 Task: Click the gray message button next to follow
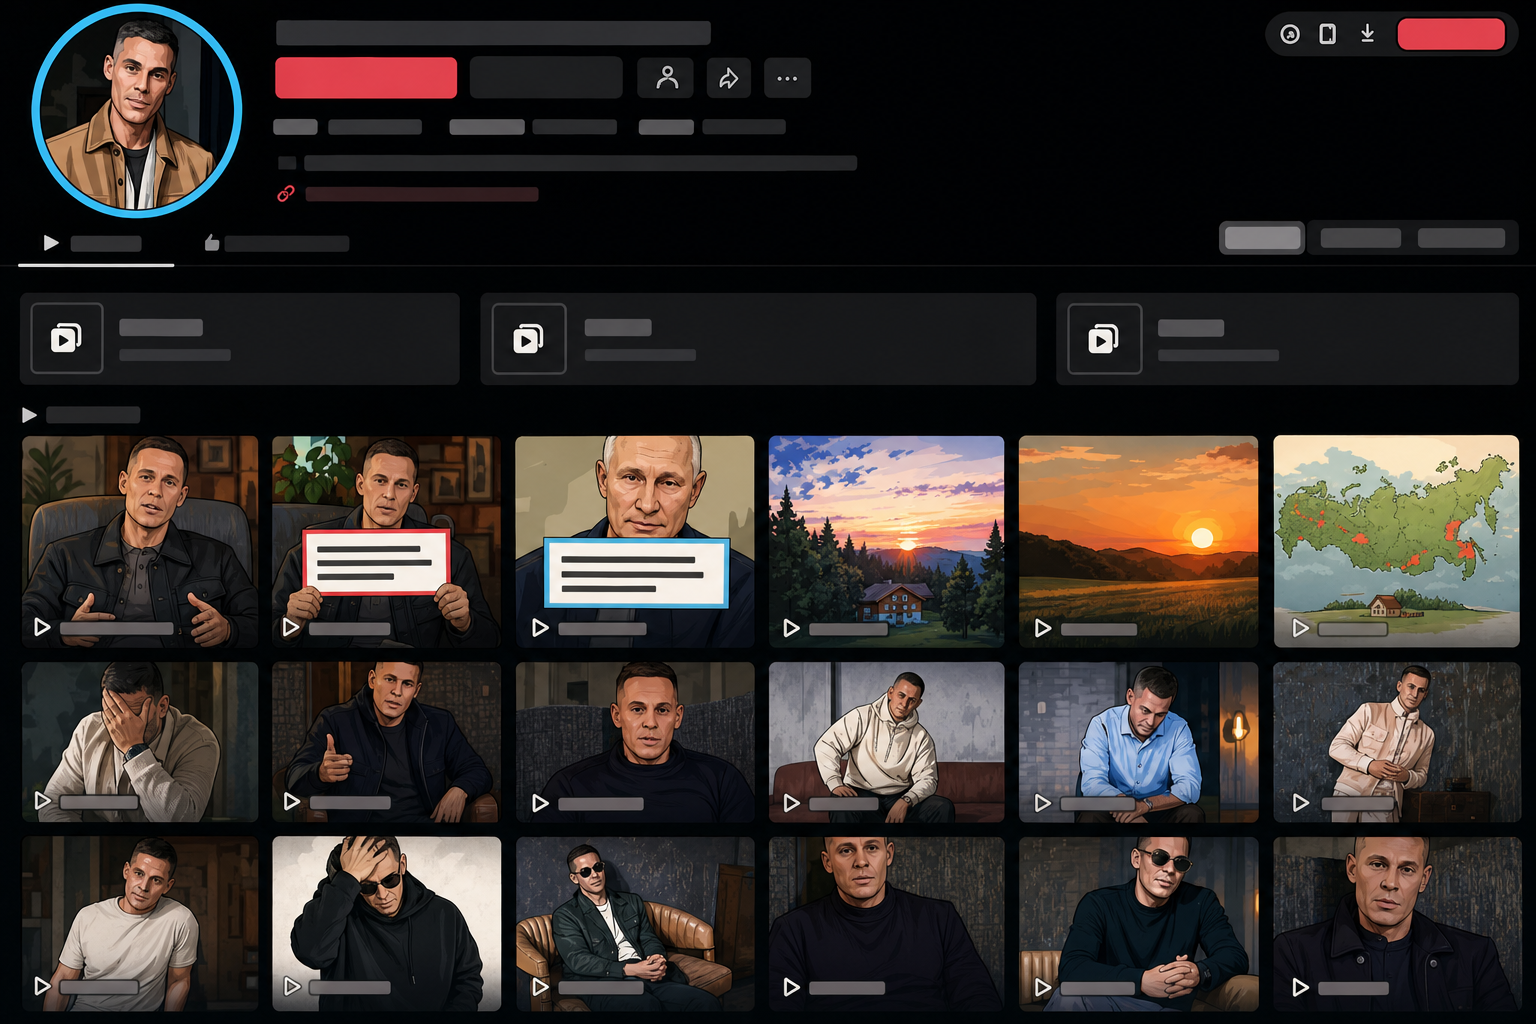pyautogui.click(x=546, y=78)
